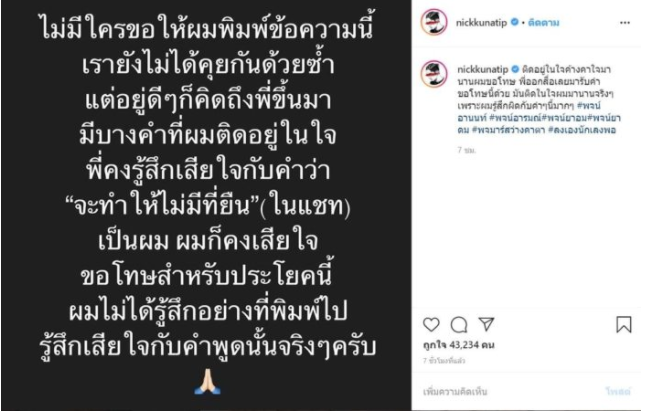Like the post with the heart icon
Image resolution: width=653 pixels, height=412 pixels.
[x=431, y=325]
